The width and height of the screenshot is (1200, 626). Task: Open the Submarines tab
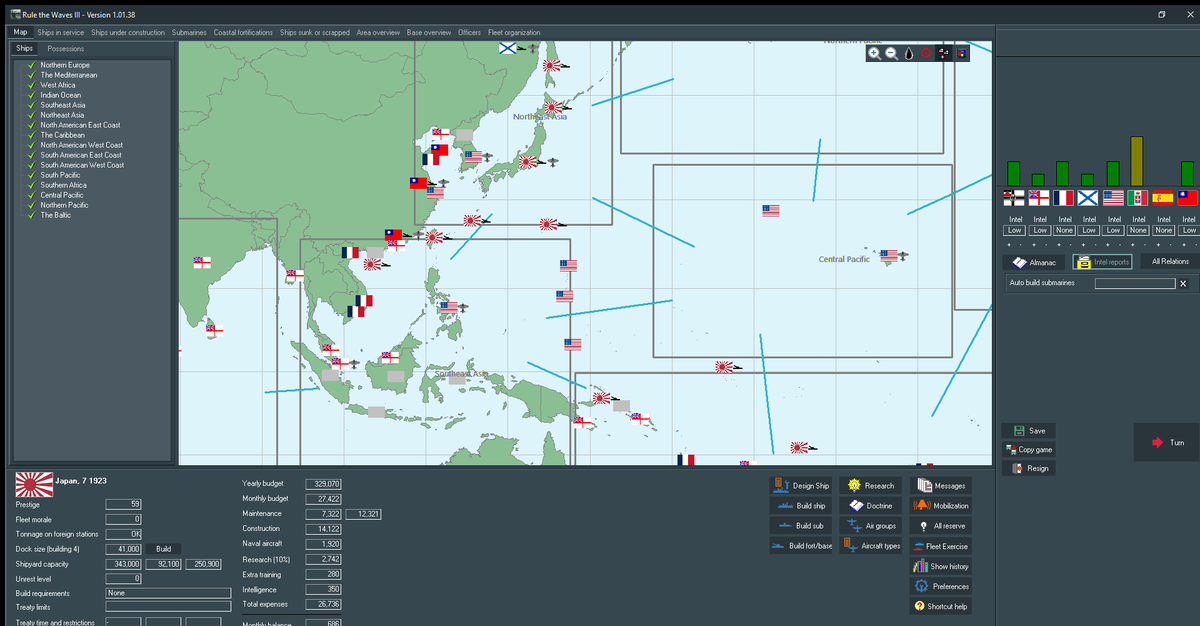pyautogui.click(x=189, y=32)
